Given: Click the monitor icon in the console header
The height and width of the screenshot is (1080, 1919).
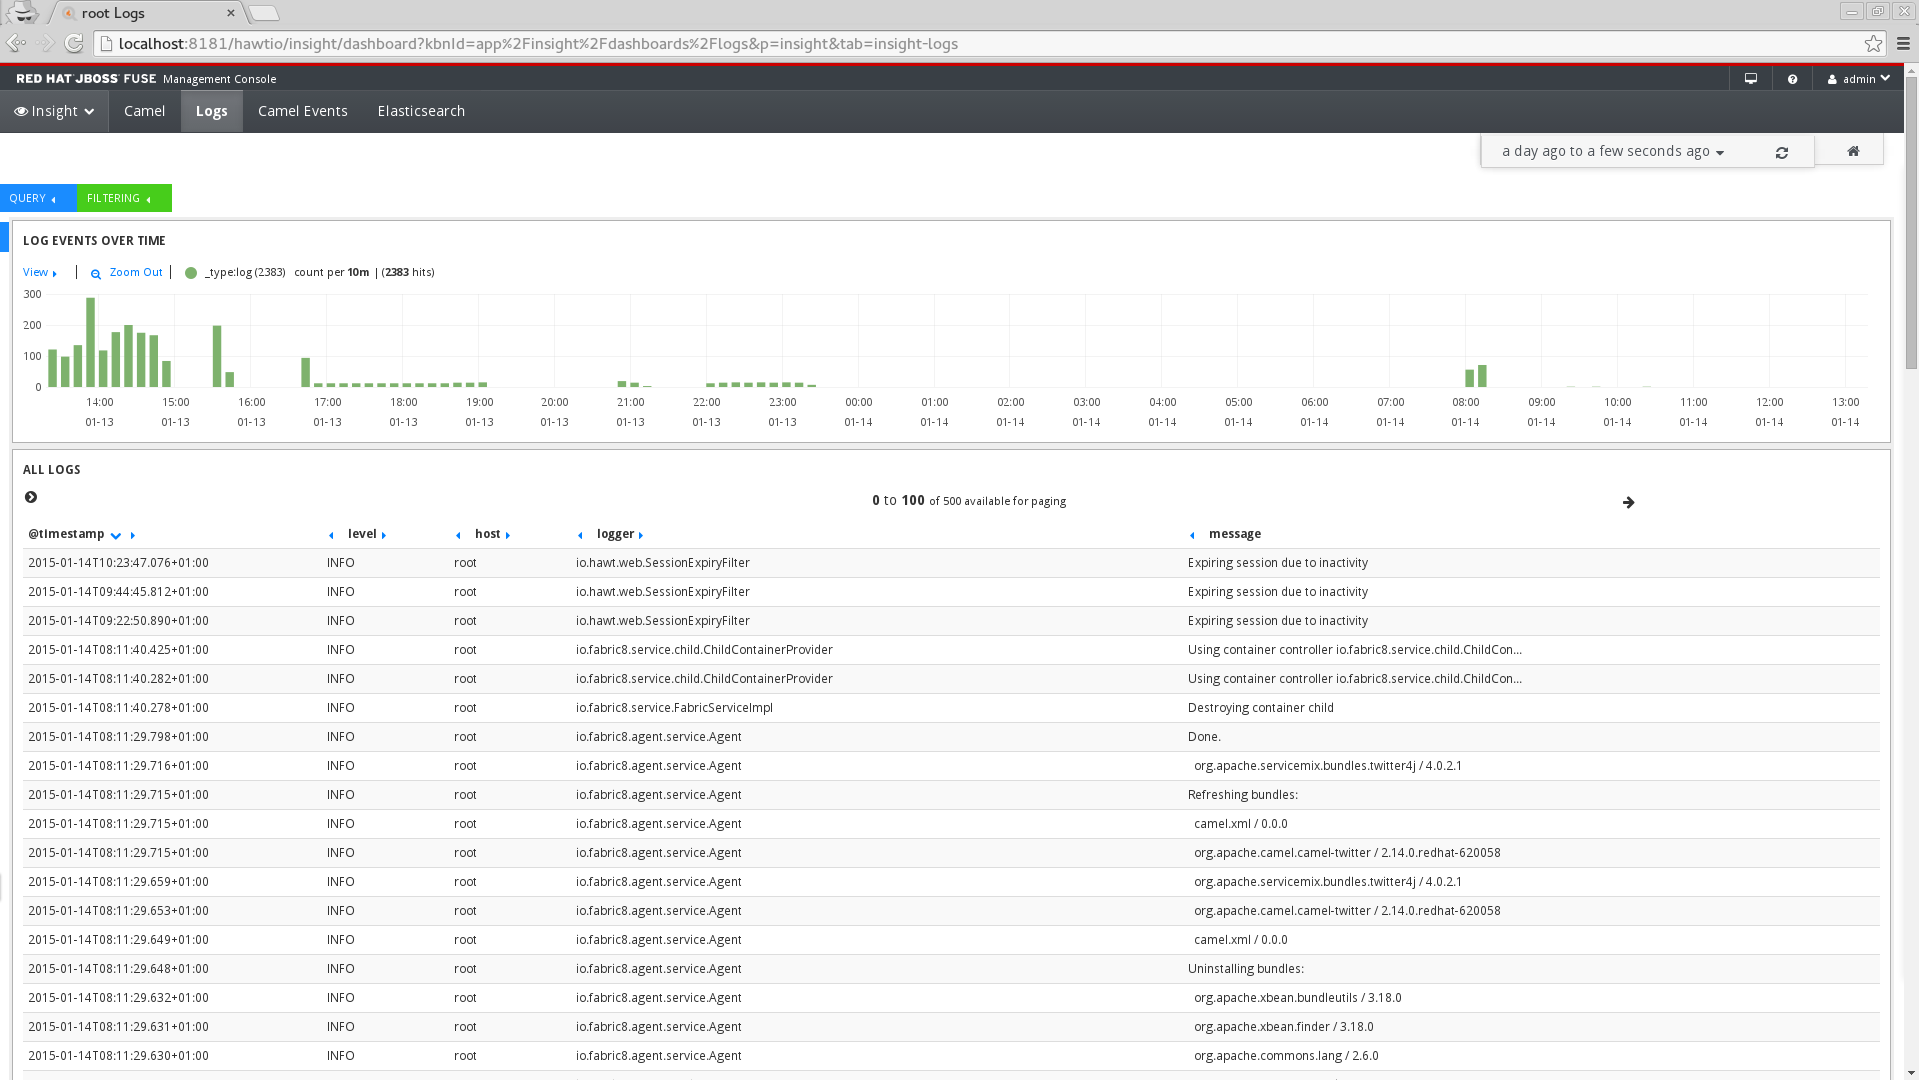Looking at the screenshot, I should (x=1751, y=79).
